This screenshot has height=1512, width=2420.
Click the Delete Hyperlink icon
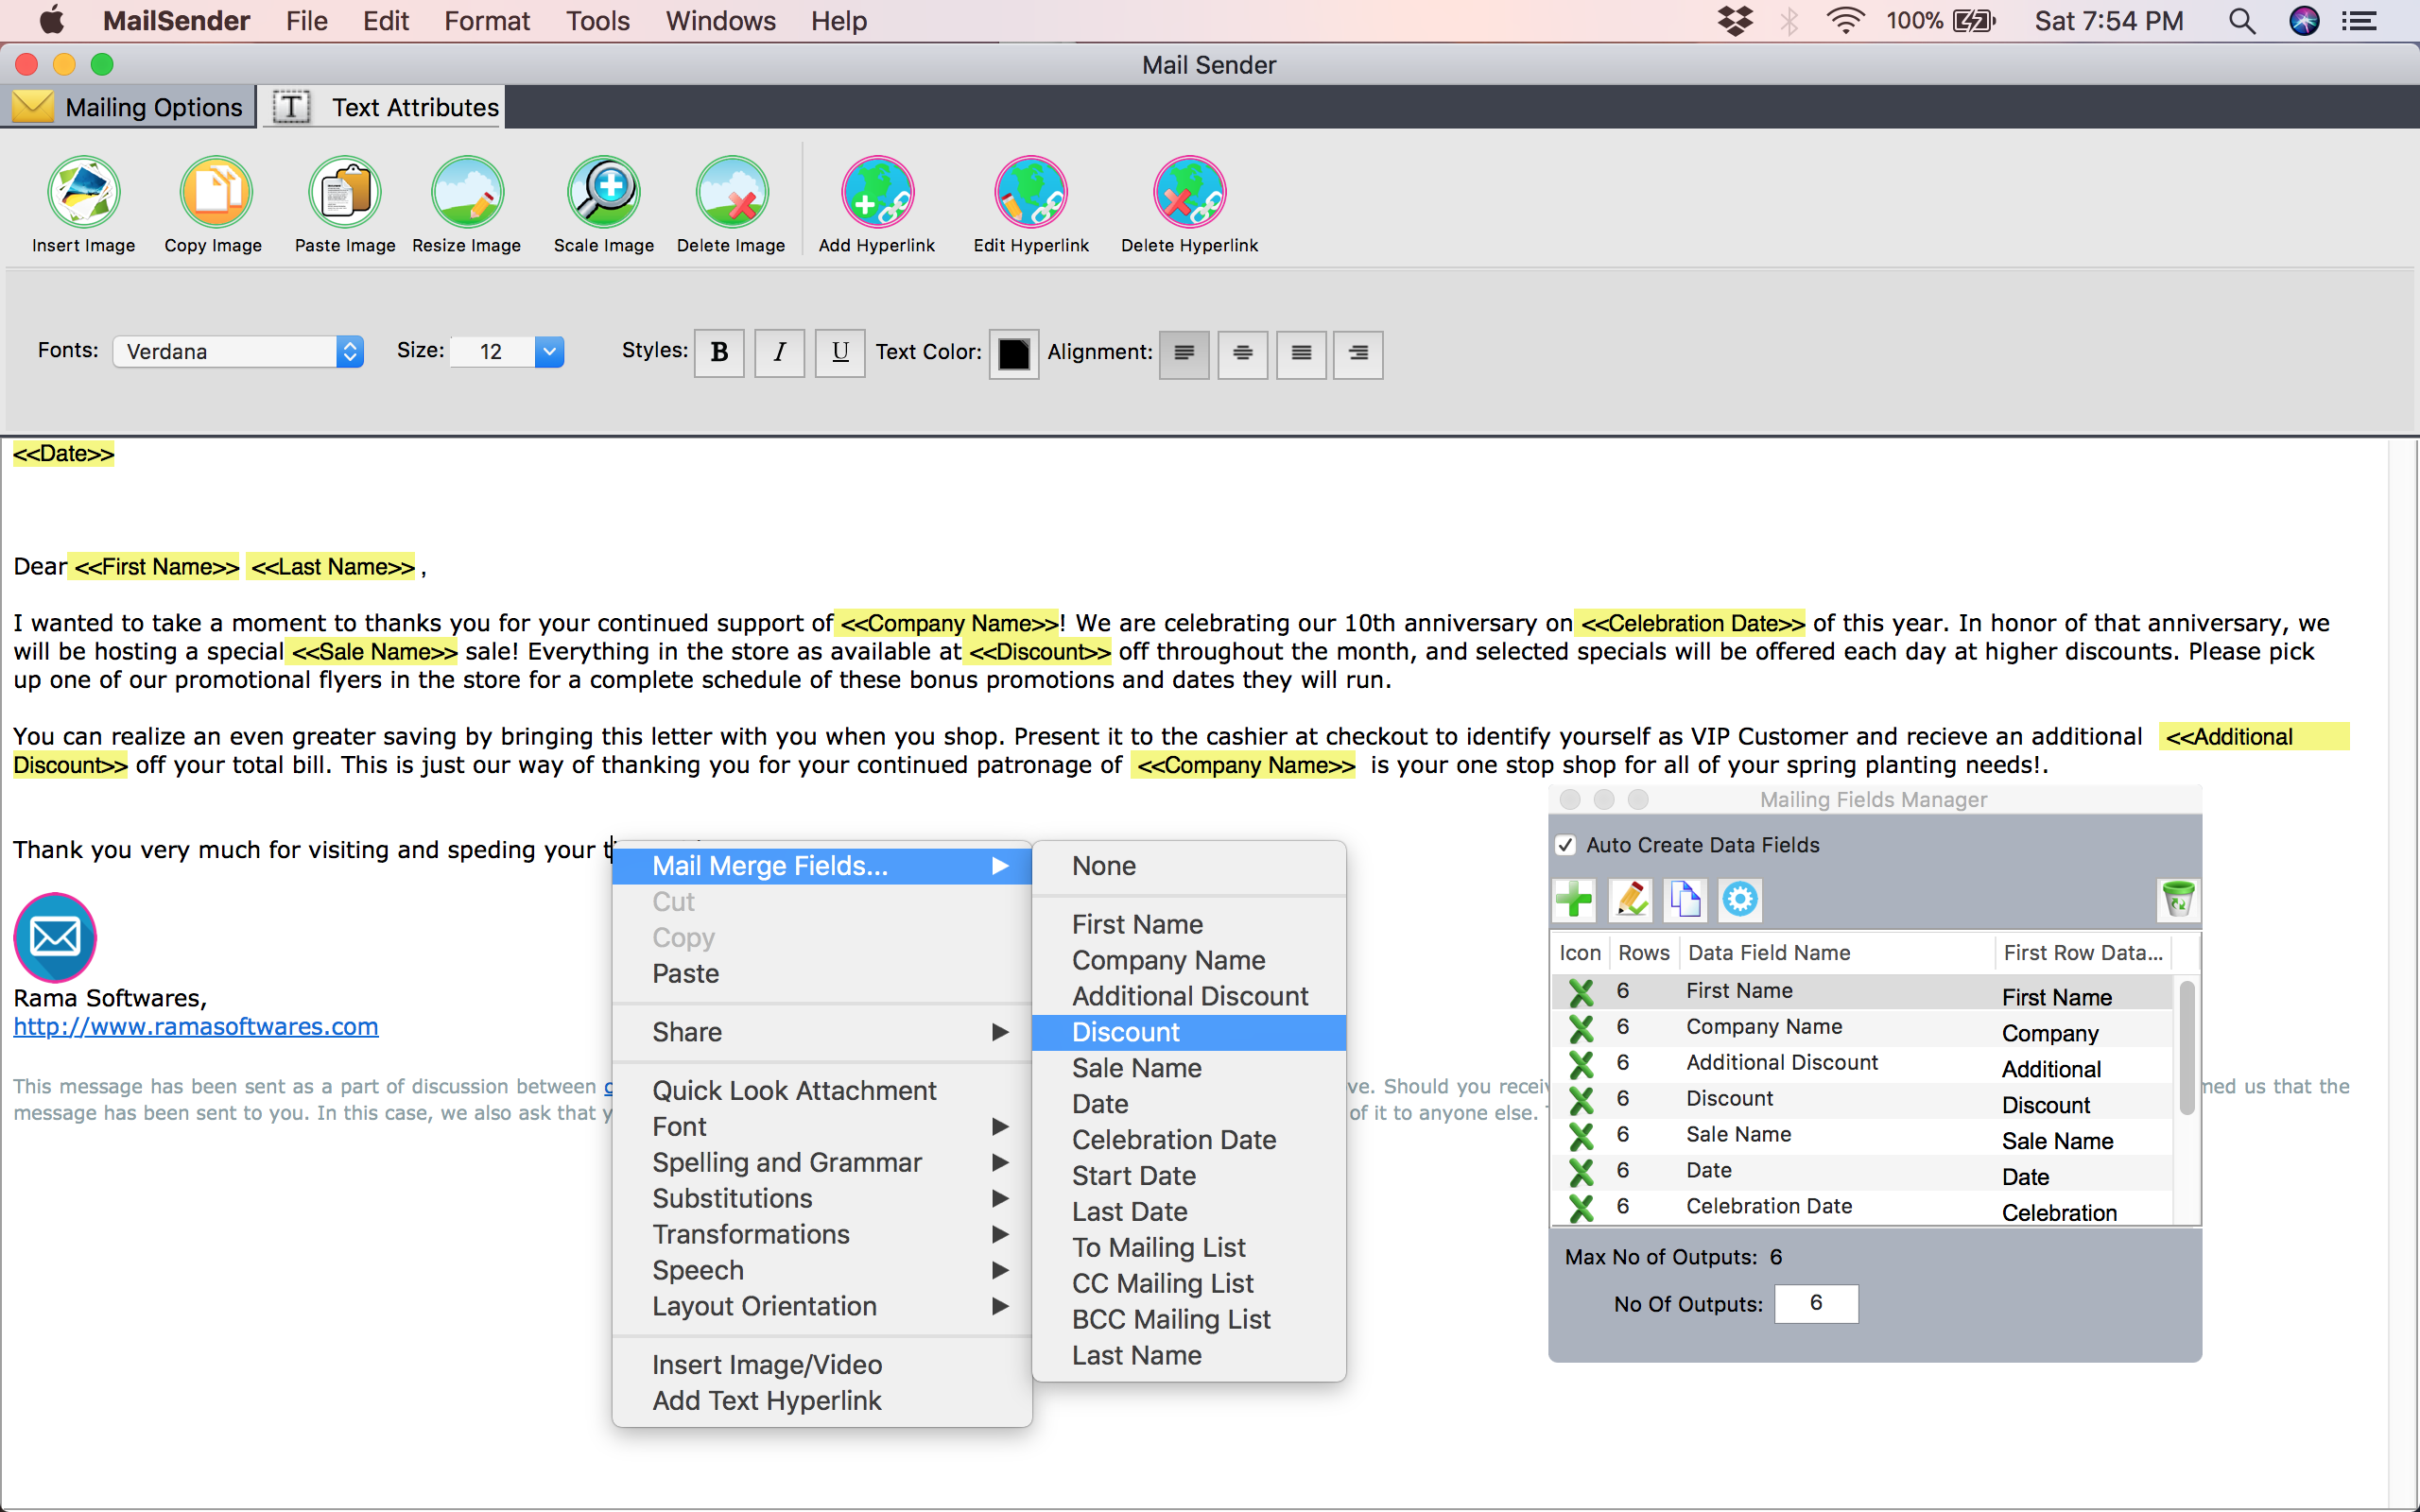pyautogui.click(x=1189, y=191)
